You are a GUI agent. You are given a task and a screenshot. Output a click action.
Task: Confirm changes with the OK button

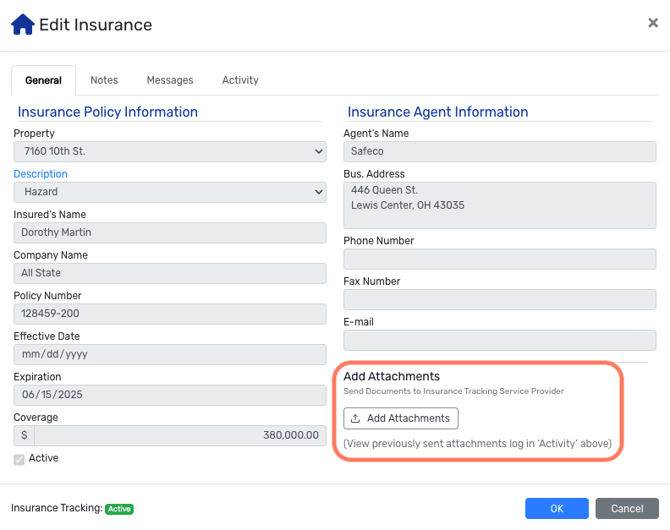click(557, 509)
